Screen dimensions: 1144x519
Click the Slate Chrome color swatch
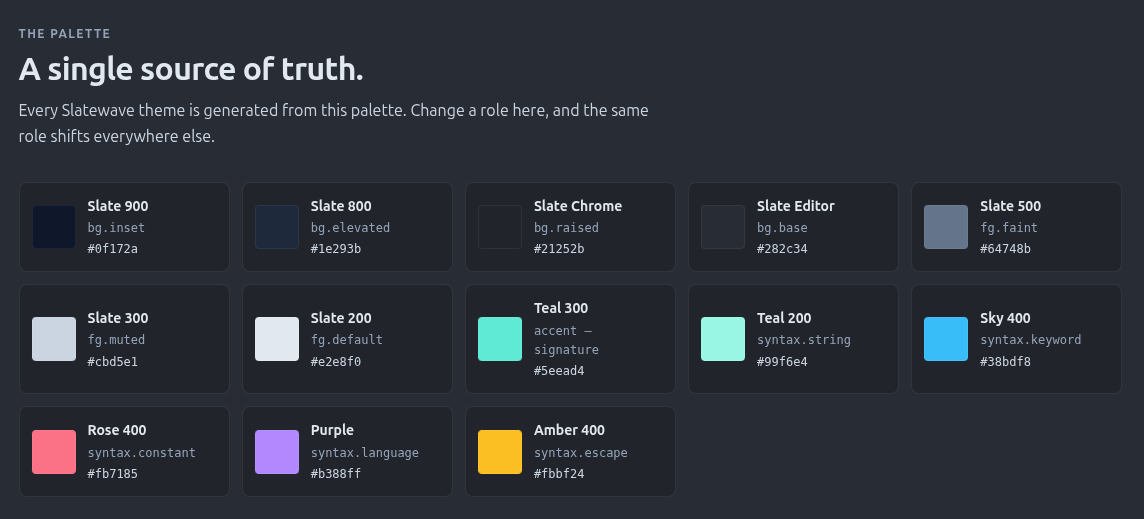coord(500,227)
